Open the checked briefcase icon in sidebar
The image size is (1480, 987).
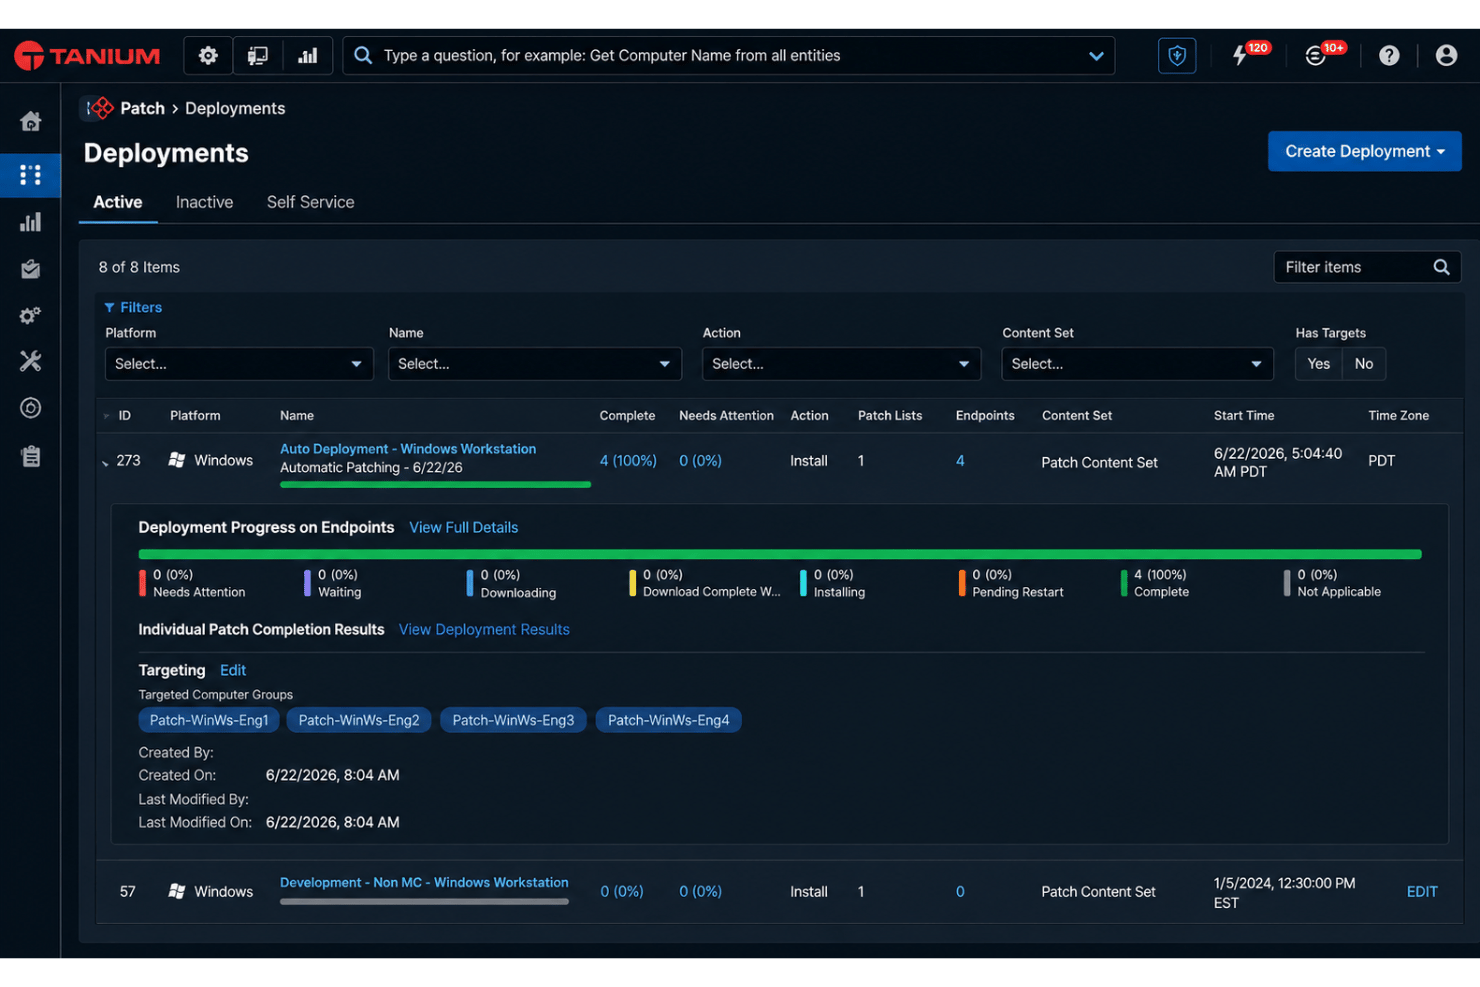[31, 269]
